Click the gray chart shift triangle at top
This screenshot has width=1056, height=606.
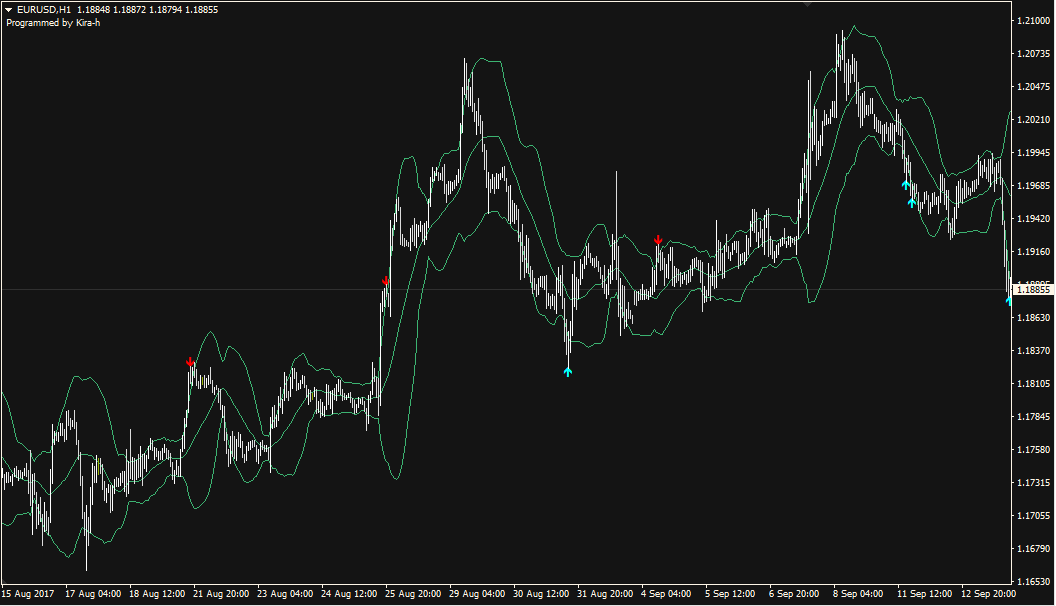pyautogui.click(x=808, y=4)
